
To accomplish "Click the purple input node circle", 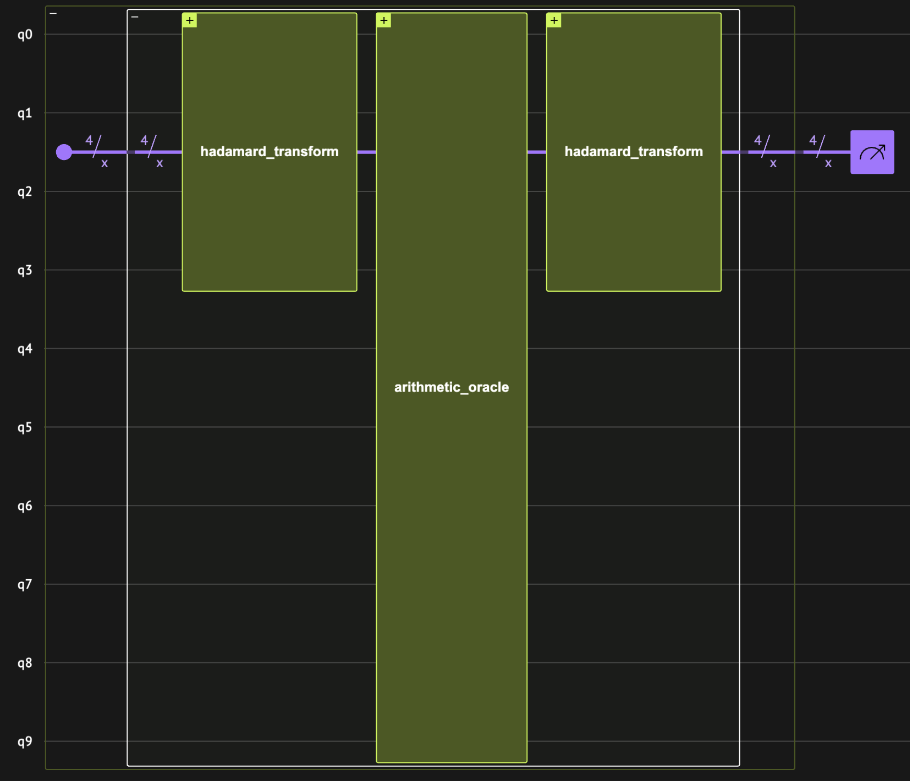I will pos(64,152).
